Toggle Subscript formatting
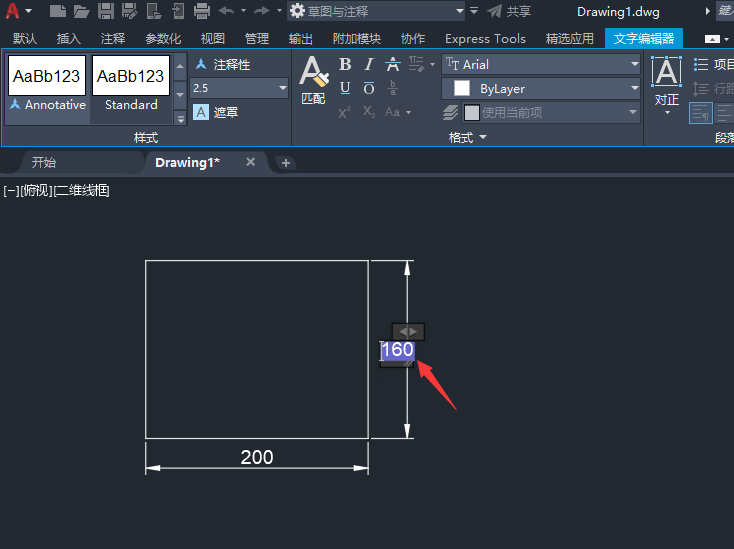 click(x=369, y=112)
